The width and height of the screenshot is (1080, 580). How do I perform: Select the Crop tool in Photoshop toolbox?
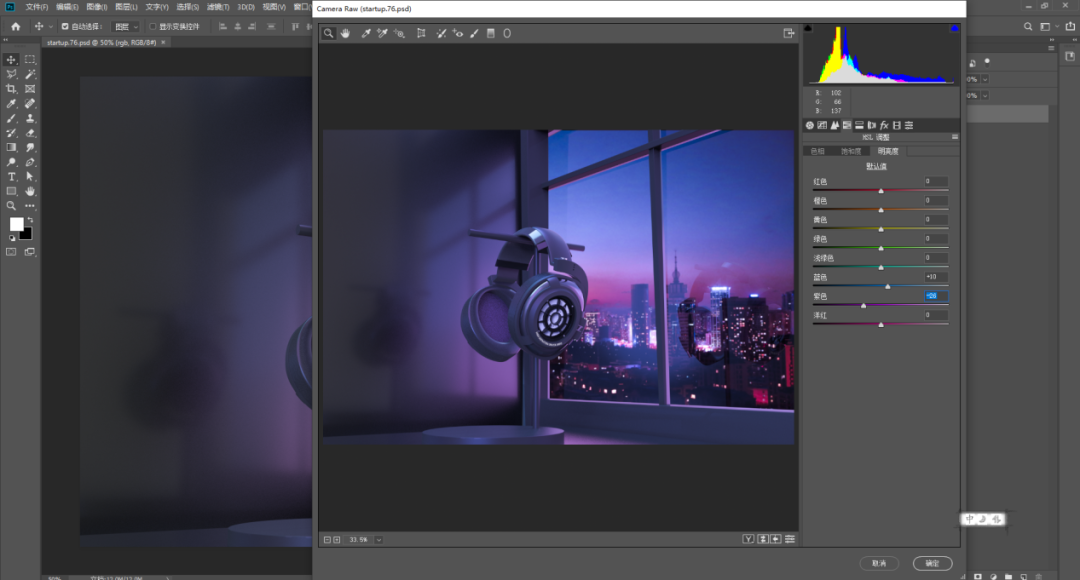tap(11, 89)
